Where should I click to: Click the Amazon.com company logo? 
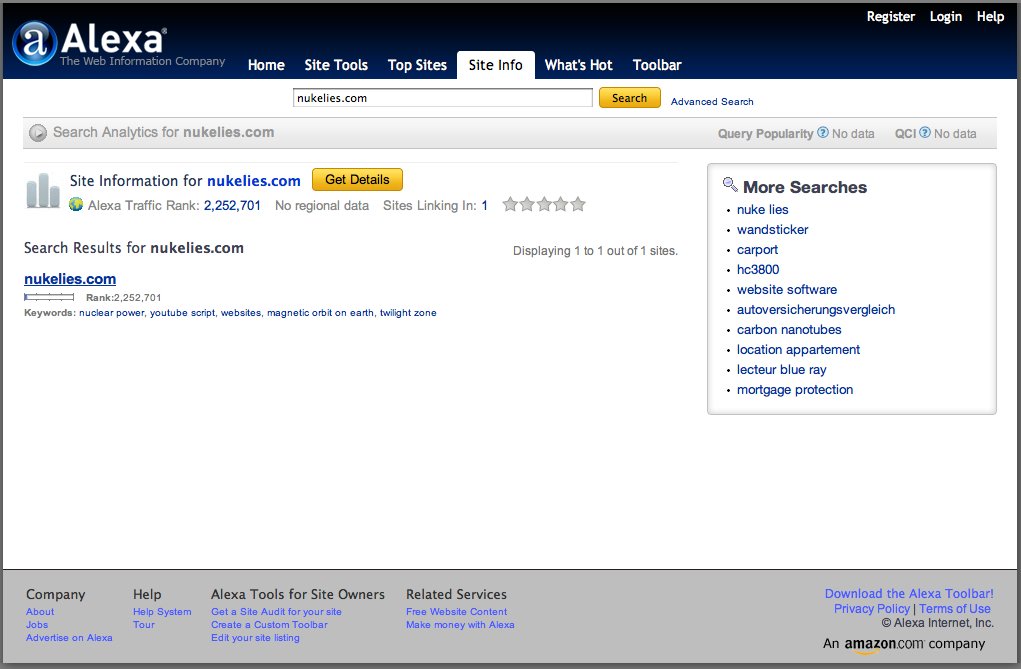click(884, 645)
